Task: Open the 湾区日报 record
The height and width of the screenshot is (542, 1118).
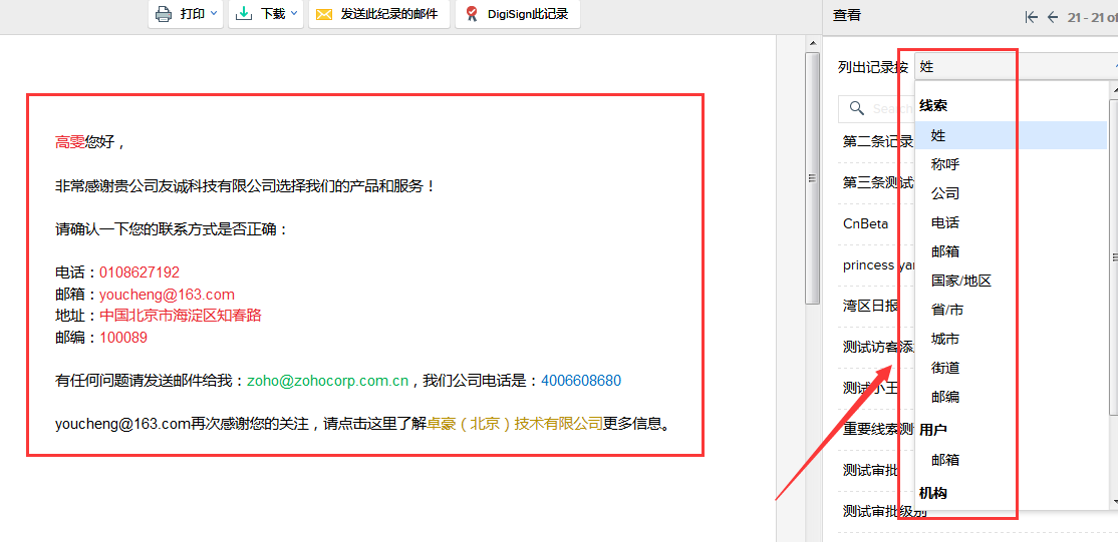Action: [x=871, y=307]
